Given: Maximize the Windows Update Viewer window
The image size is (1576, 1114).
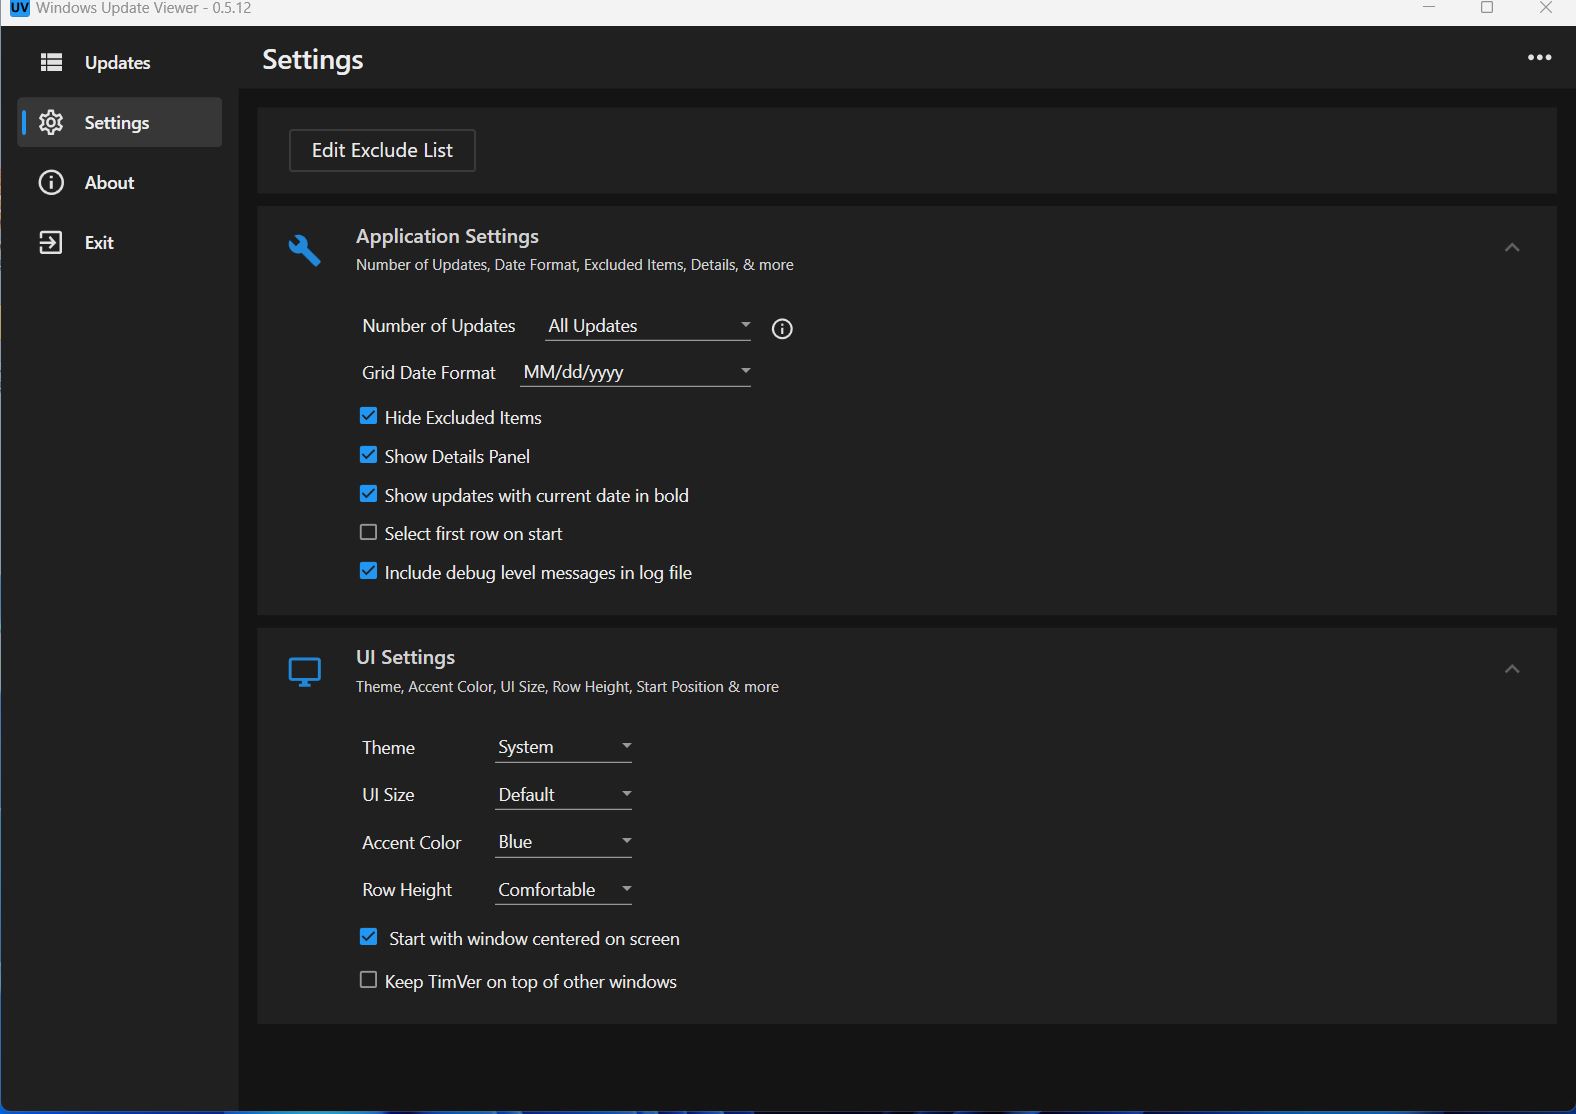Looking at the screenshot, I should (1487, 8).
